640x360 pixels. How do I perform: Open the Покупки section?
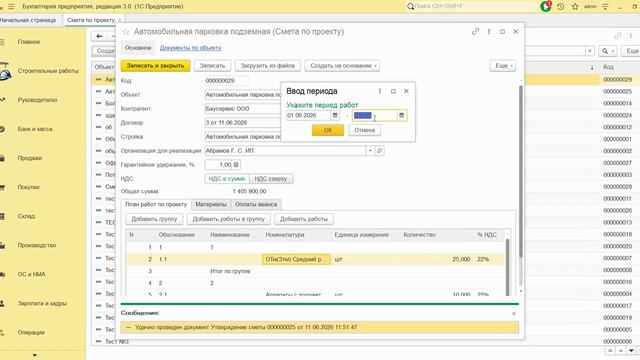[29, 187]
